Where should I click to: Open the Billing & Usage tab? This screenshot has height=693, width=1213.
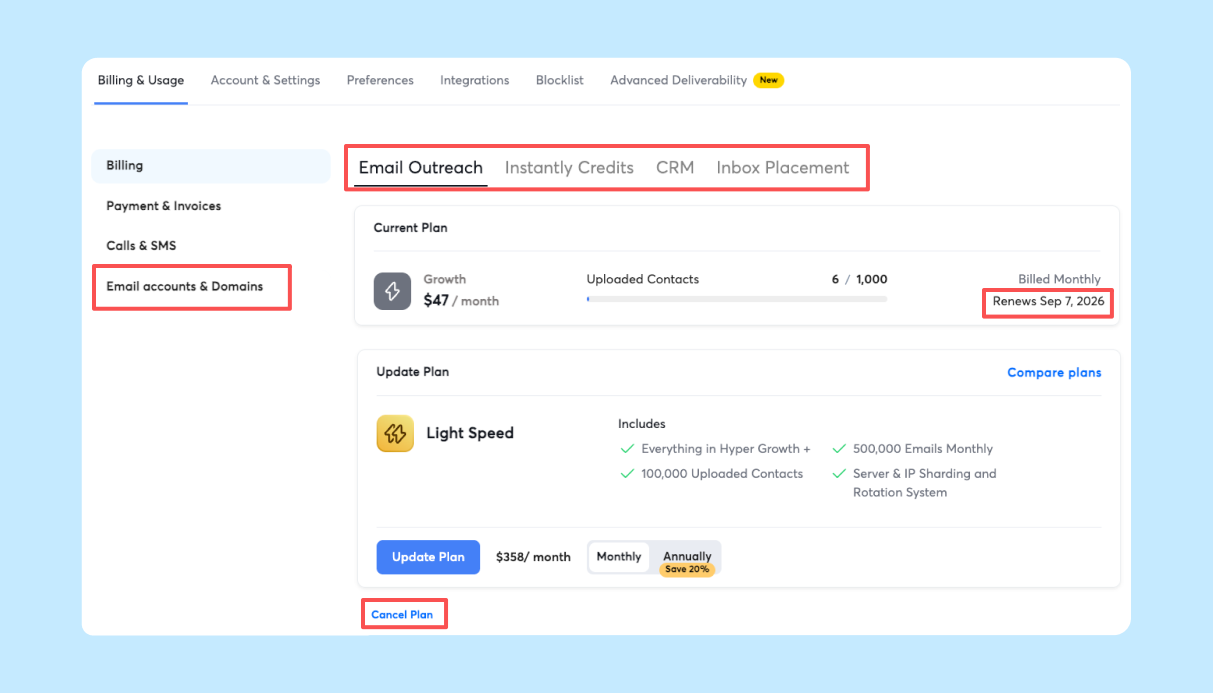141,80
